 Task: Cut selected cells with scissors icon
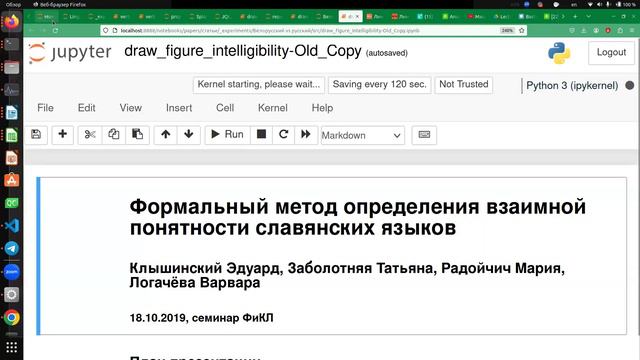(90, 134)
